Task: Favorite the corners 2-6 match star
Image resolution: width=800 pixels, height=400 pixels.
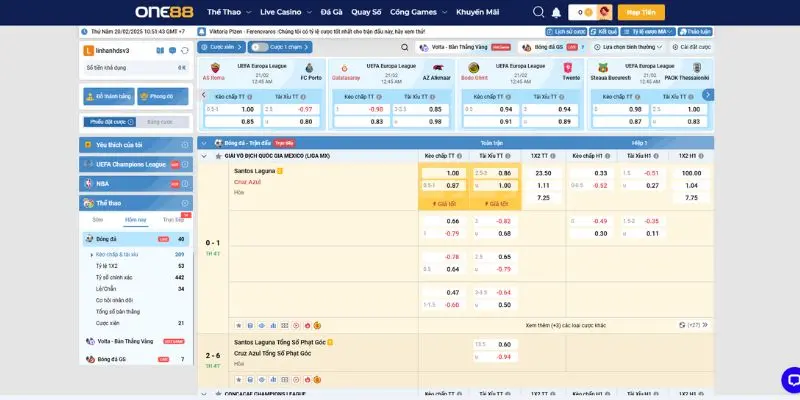Action: click(x=238, y=380)
